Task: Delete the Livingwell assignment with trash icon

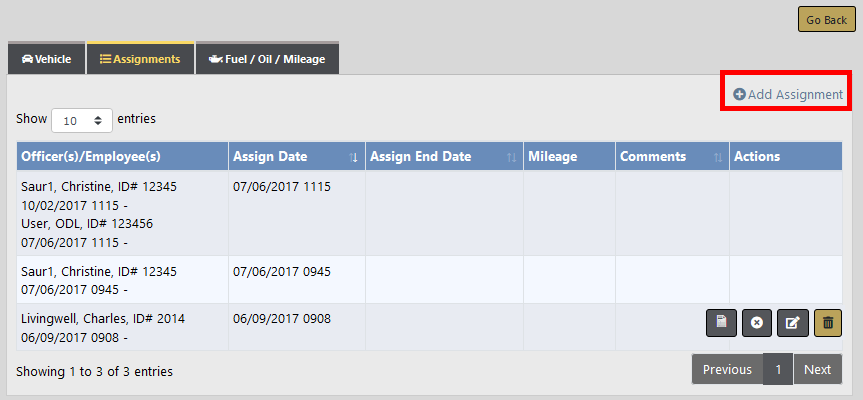Action: point(828,323)
